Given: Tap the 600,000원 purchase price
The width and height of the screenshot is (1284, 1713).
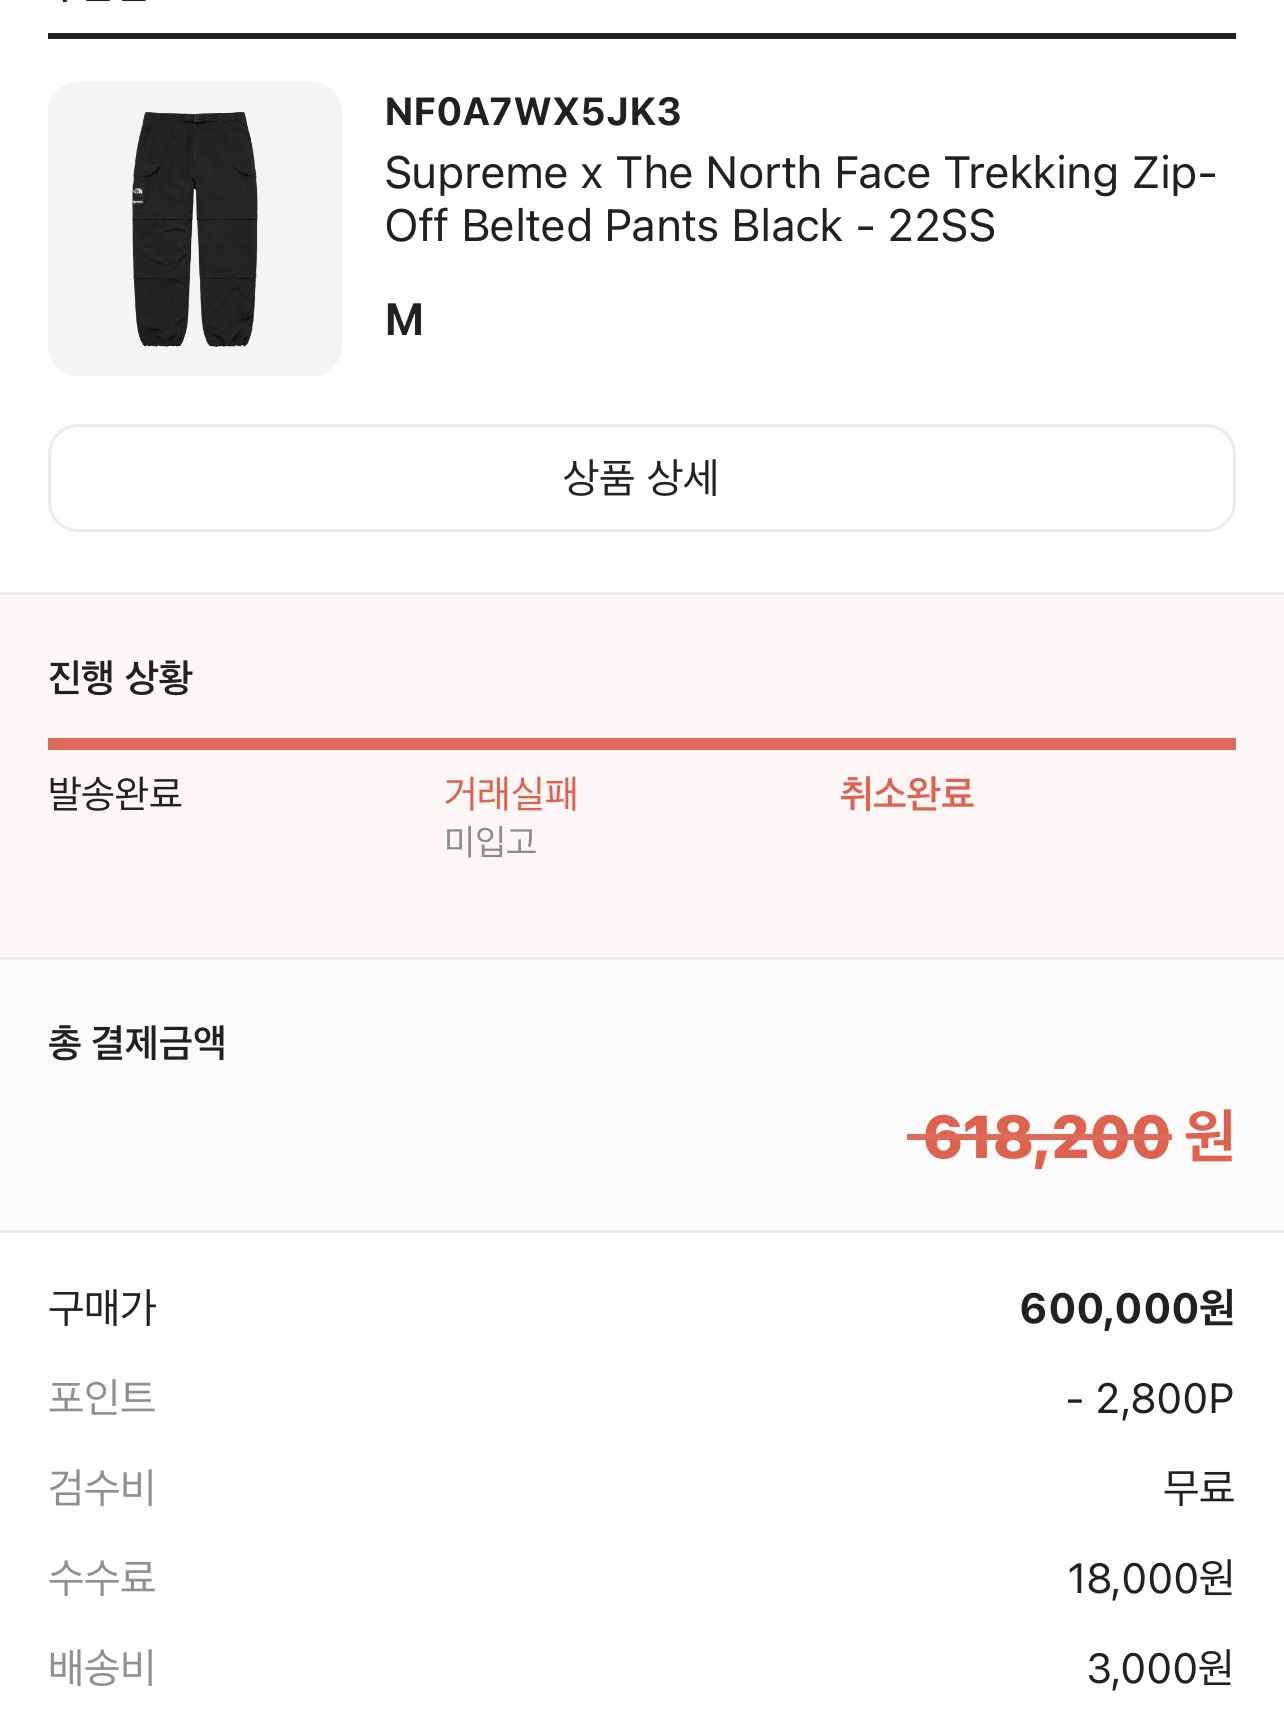Looking at the screenshot, I should (x=1126, y=1308).
